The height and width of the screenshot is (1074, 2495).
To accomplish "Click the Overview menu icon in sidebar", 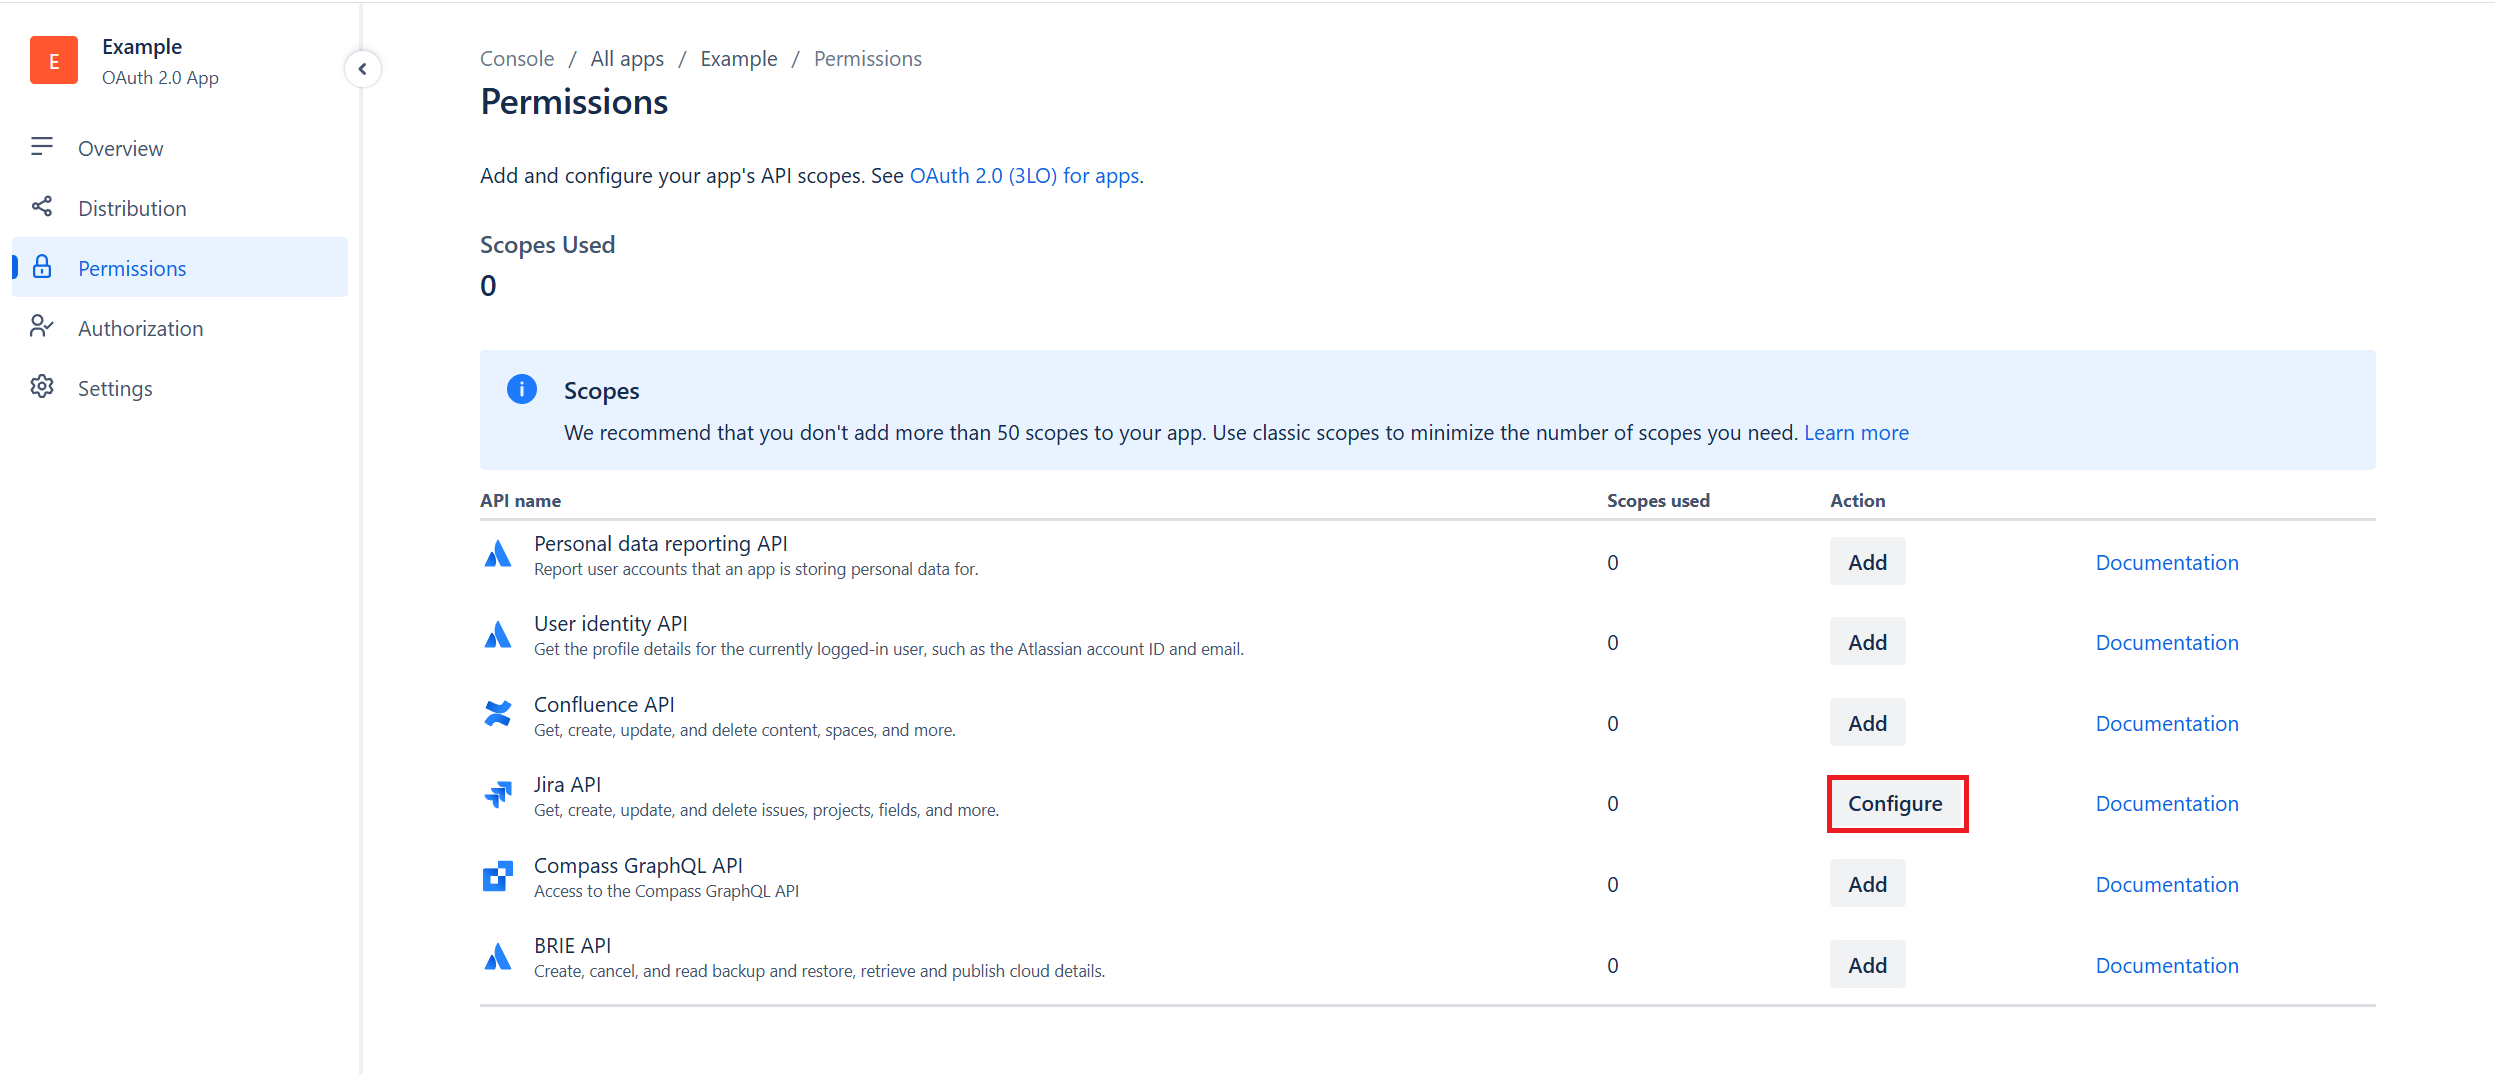I will (x=42, y=147).
